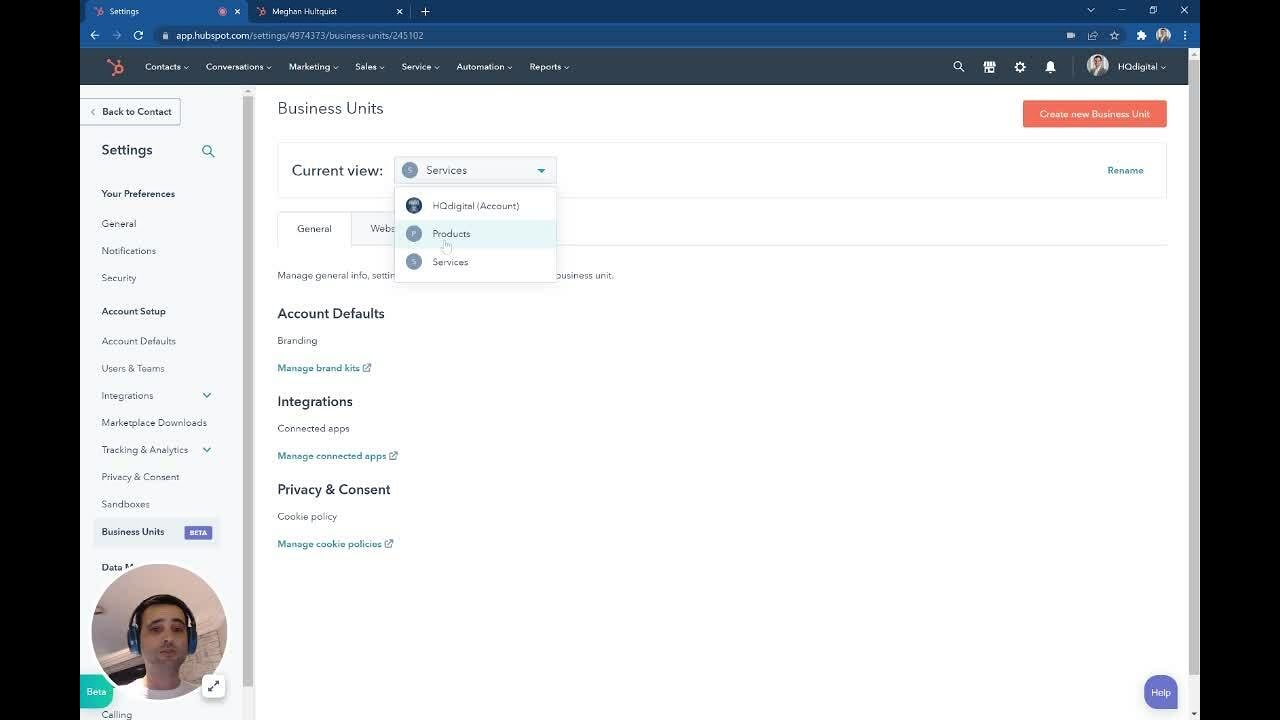
Task: Click the Help button
Action: (x=1160, y=692)
